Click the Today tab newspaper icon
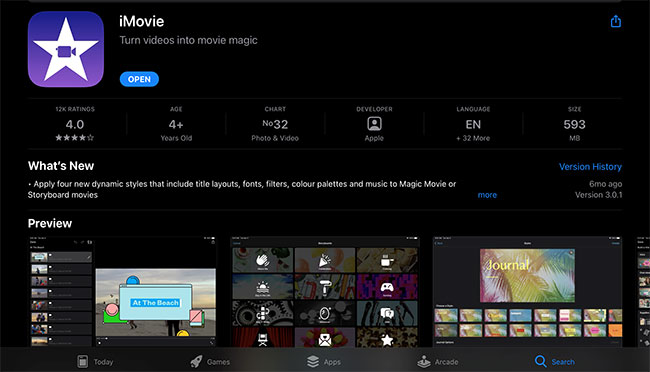650x372 pixels. 82,362
